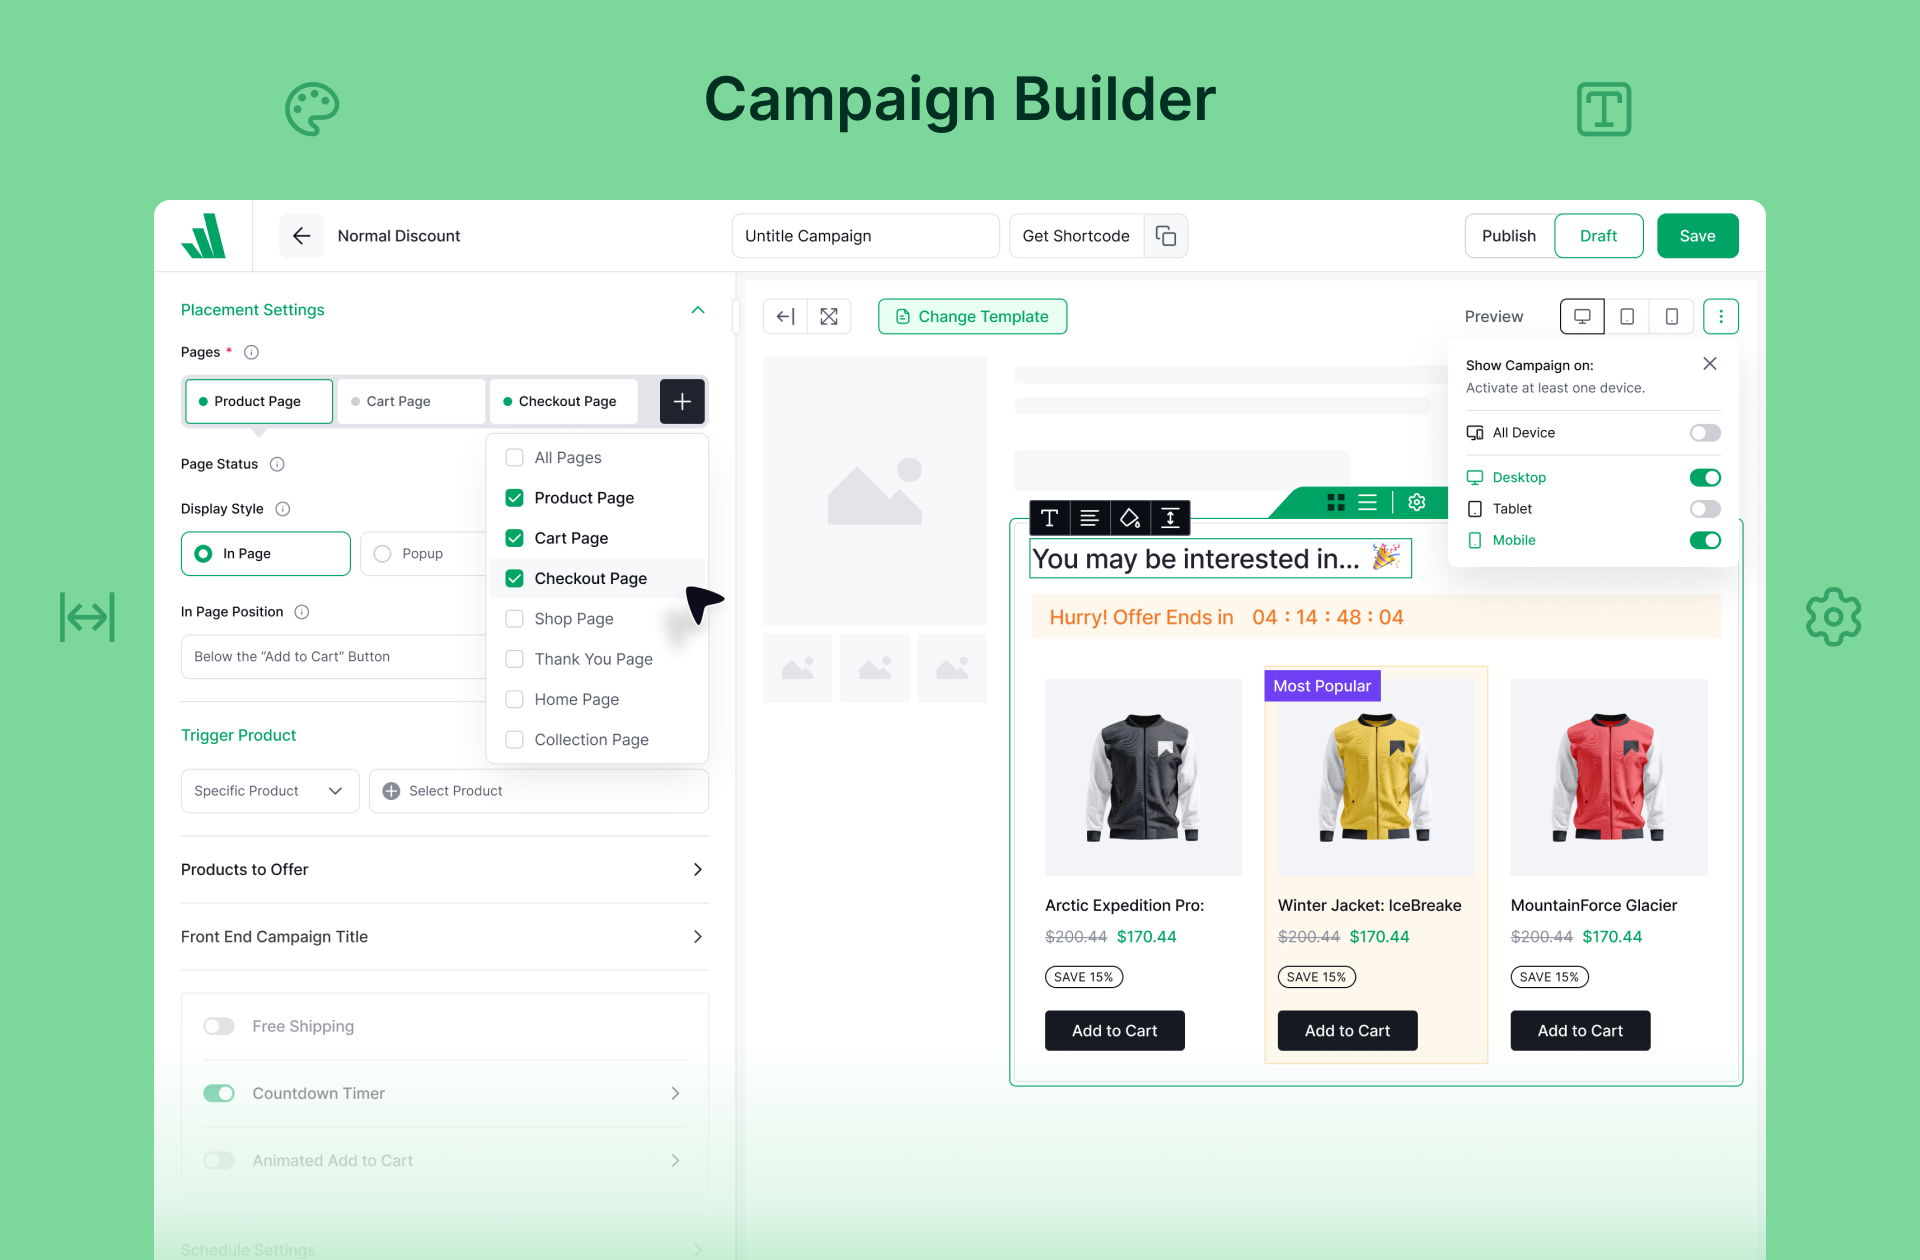Uncheck the Checkout Page checkbox
The width and height of the screenshot is (1920, 1260).
515,578
